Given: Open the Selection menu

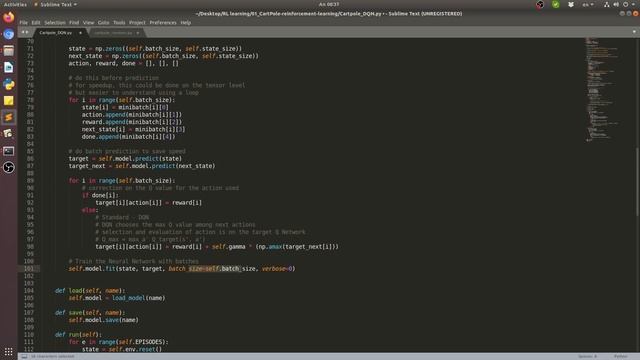Looking at the screenshot, I should (x=55, y=22).
